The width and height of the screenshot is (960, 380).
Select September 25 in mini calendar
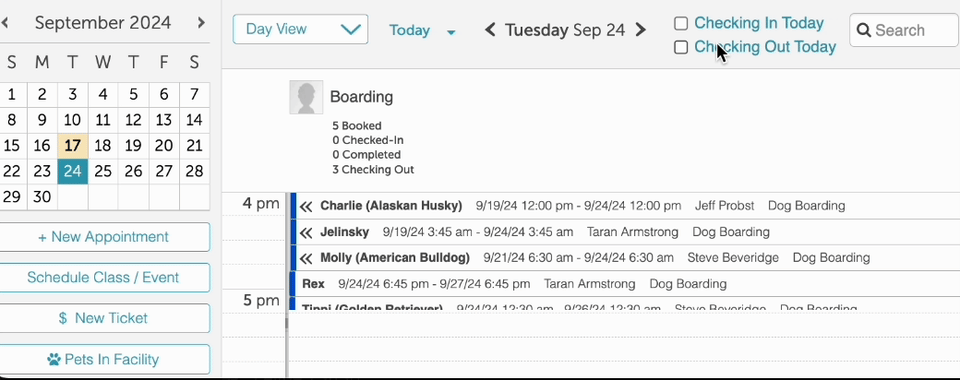point(103,171)
